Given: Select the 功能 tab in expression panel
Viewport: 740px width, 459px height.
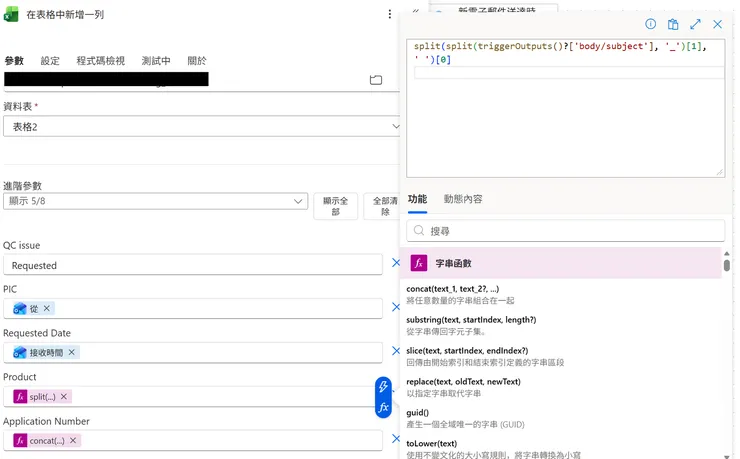Looking at the screenshot, I should pos(417,199).
